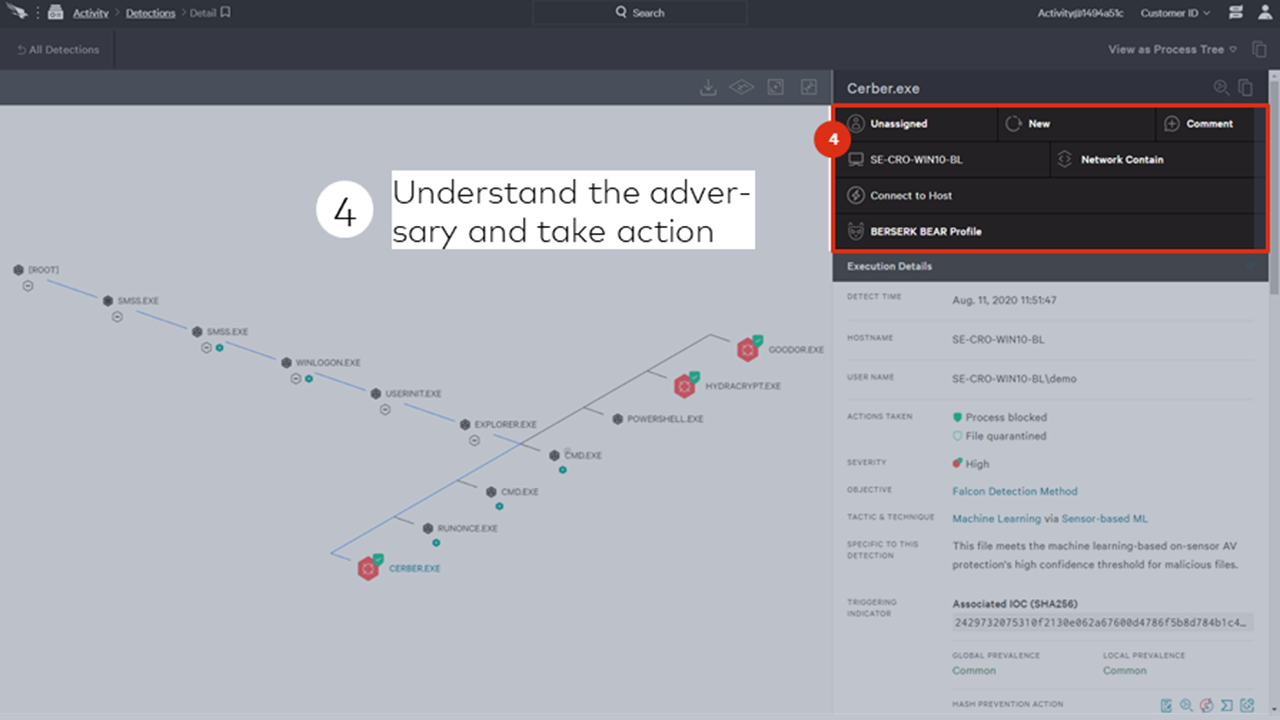Click magnifier icon in Cerber.exe header
Viewport: 1280px width, 720px height.
coord(1221,88)
